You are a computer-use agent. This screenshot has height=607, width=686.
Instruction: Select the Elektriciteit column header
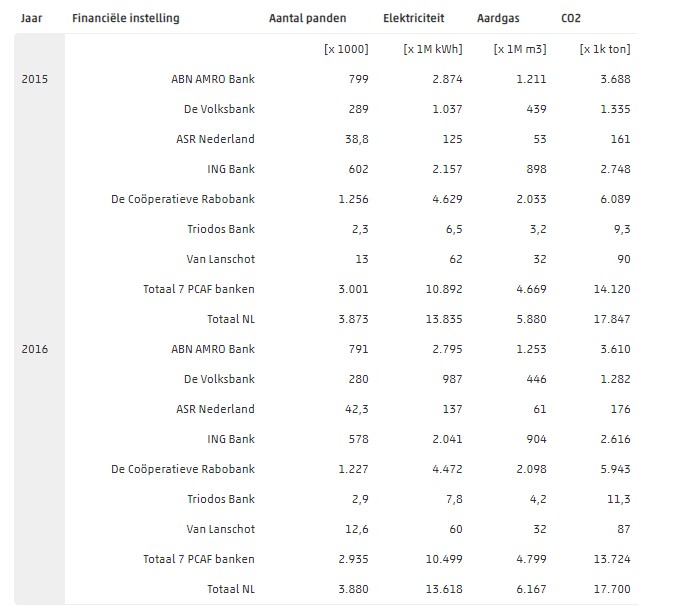[413, 19]
